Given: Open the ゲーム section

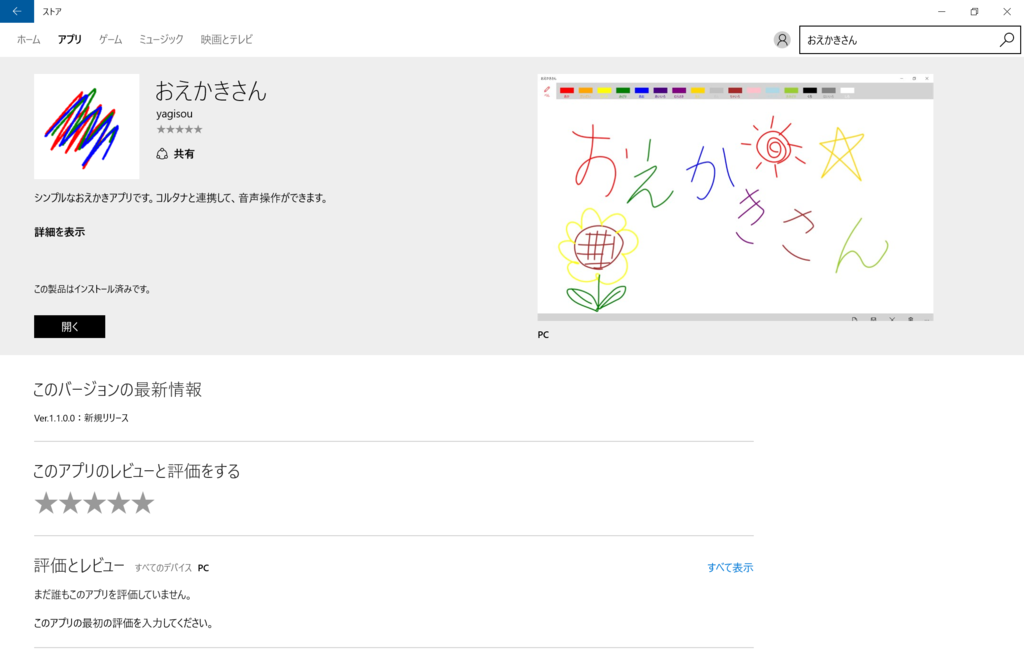Looking at the screenshot, I should (109, 40).
